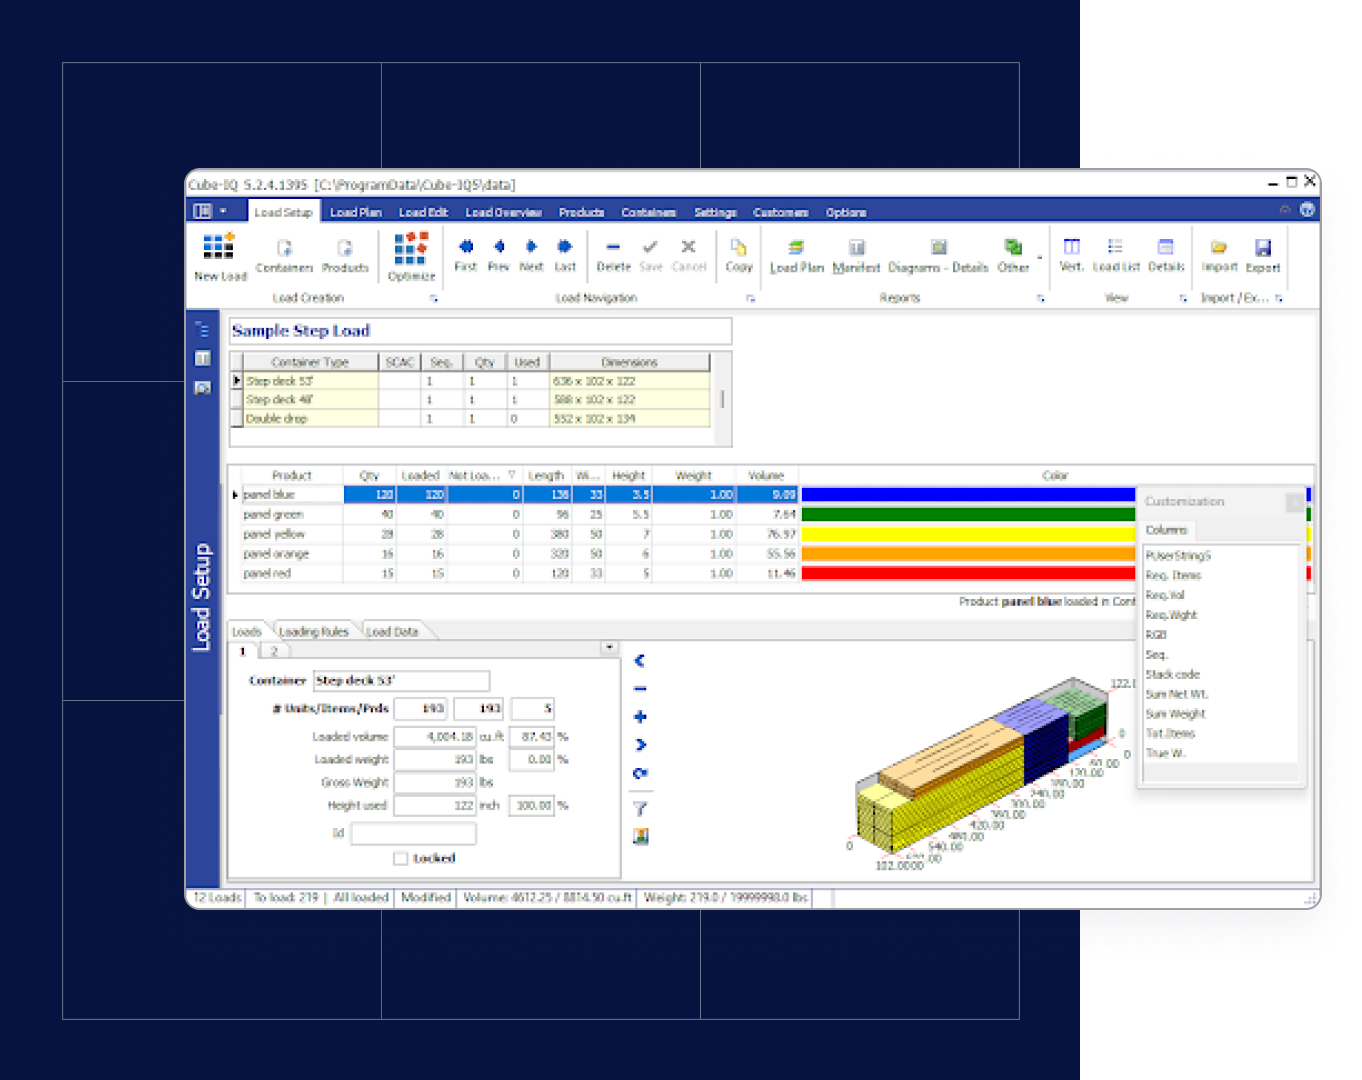Click the picture icon below the filter funnel
The image size is (1362, 1080).
(x=640, y=836)
